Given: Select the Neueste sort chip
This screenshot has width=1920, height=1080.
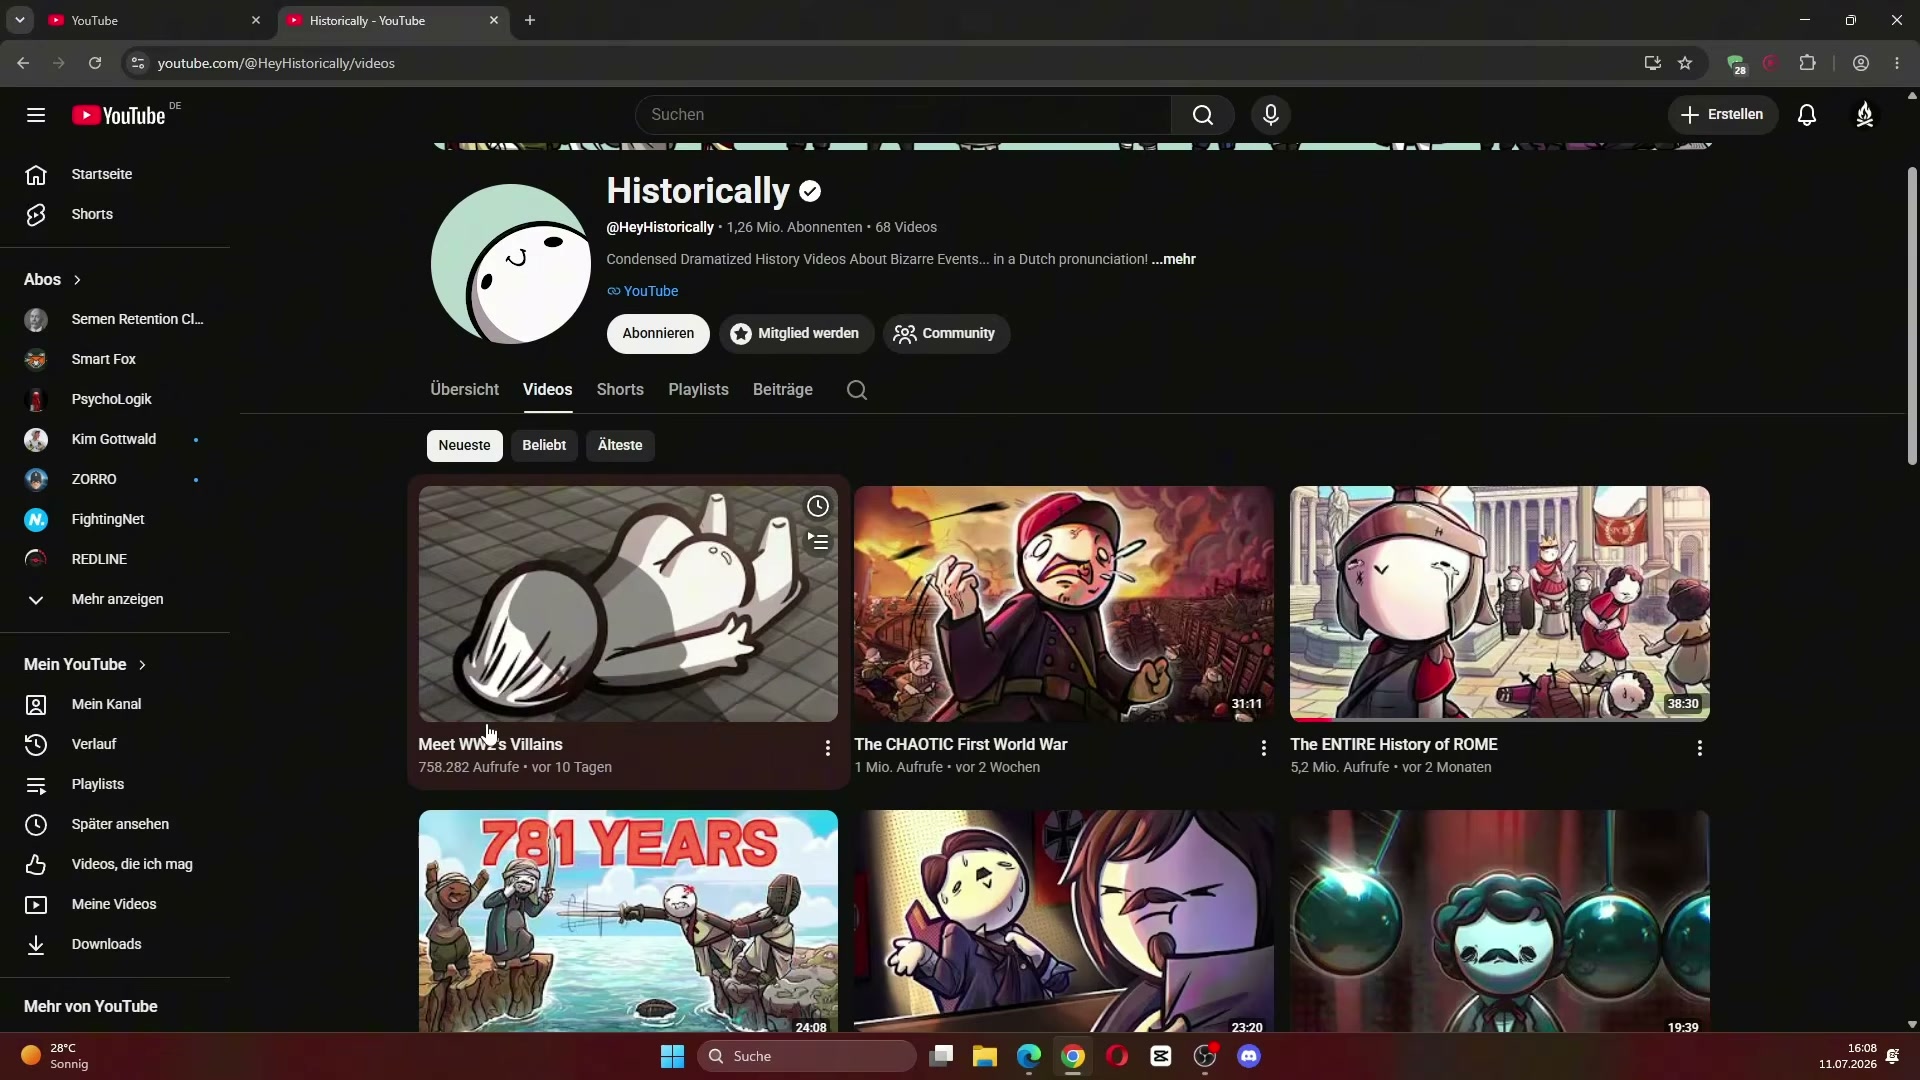Looking at the screenshot, I should pyautogui.click(x=465, y=446).
